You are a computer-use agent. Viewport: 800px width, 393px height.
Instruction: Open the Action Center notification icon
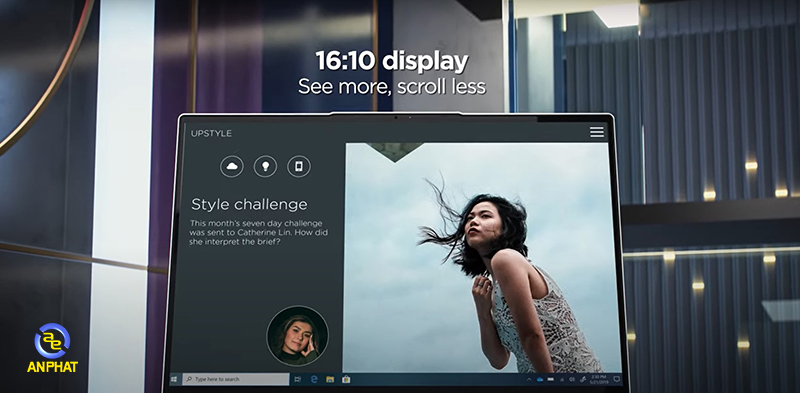point(616,379)
